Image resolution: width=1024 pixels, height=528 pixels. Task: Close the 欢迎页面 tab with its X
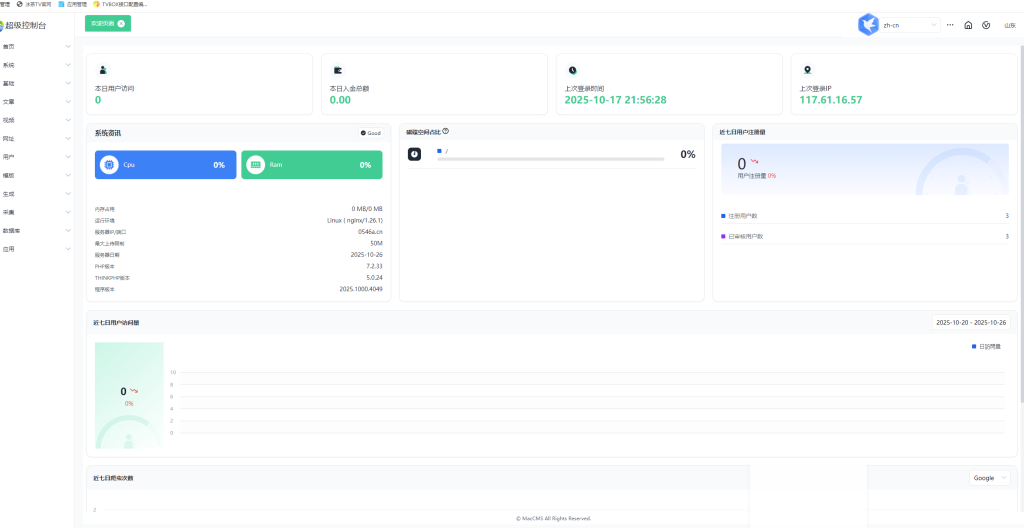tap(121, 22)
